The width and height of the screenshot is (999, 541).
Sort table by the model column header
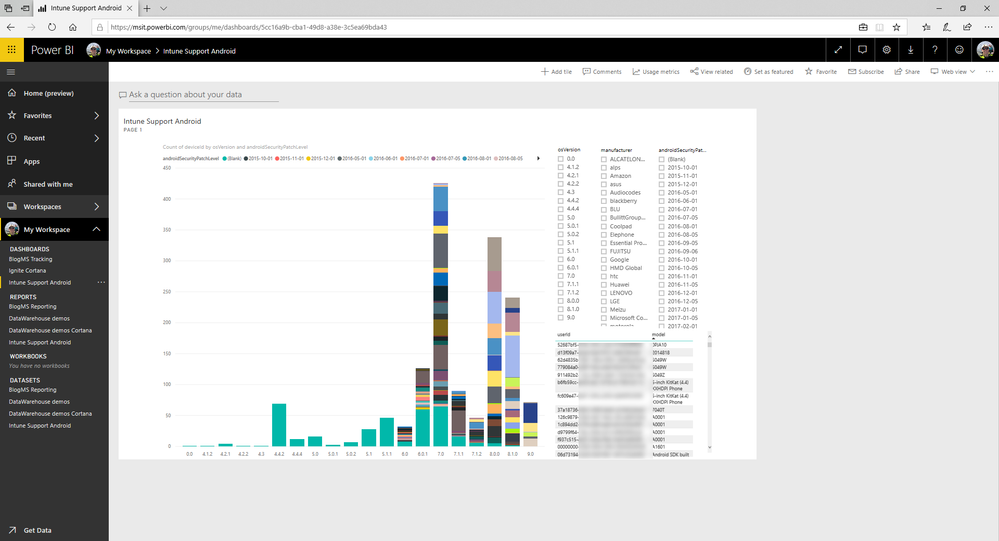pyautogui.click(x=658, y=335)
